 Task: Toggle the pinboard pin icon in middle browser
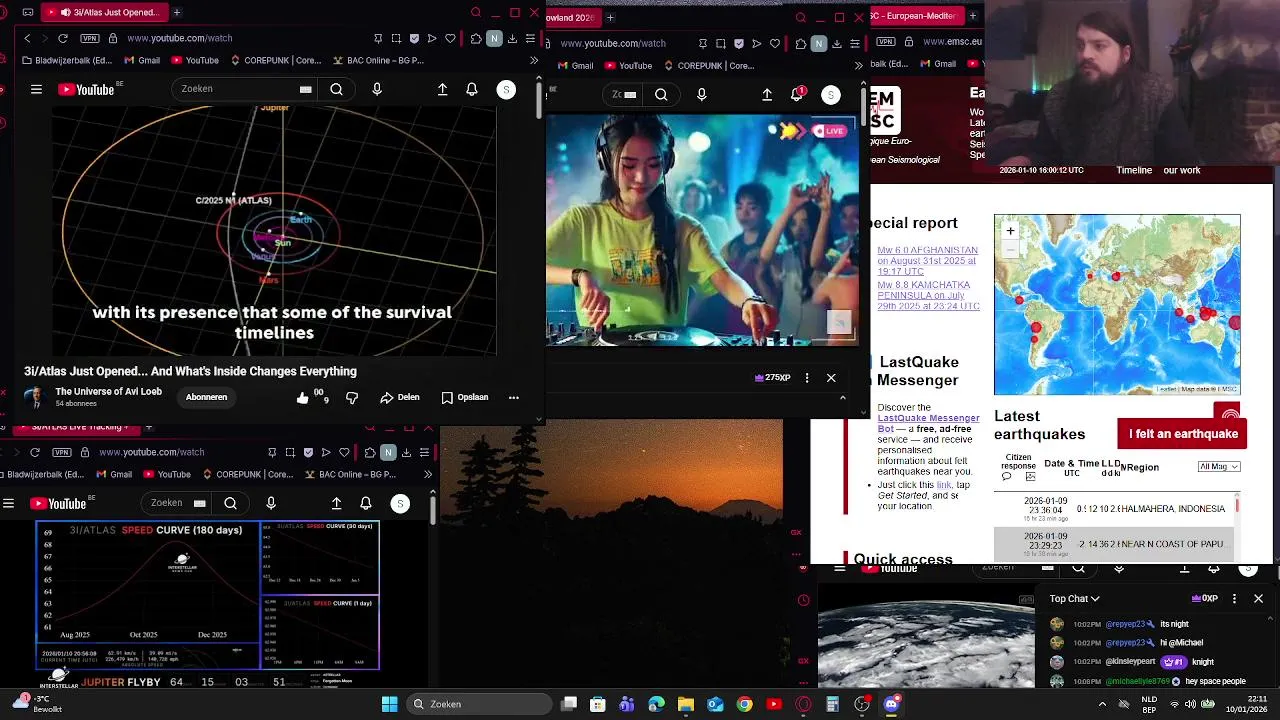(703, 43)
